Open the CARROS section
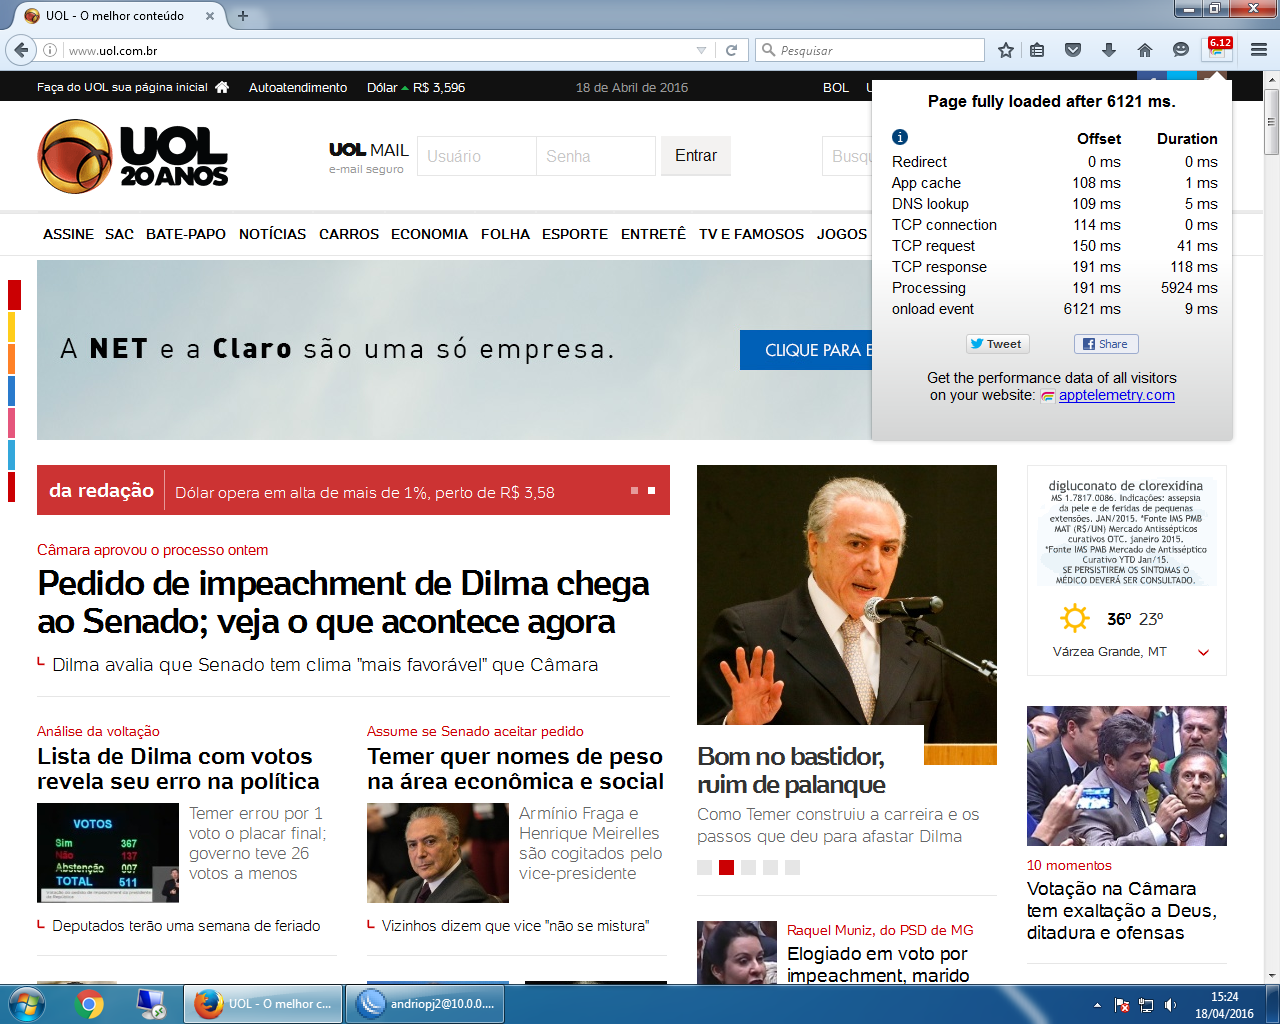 pos(349,234)
